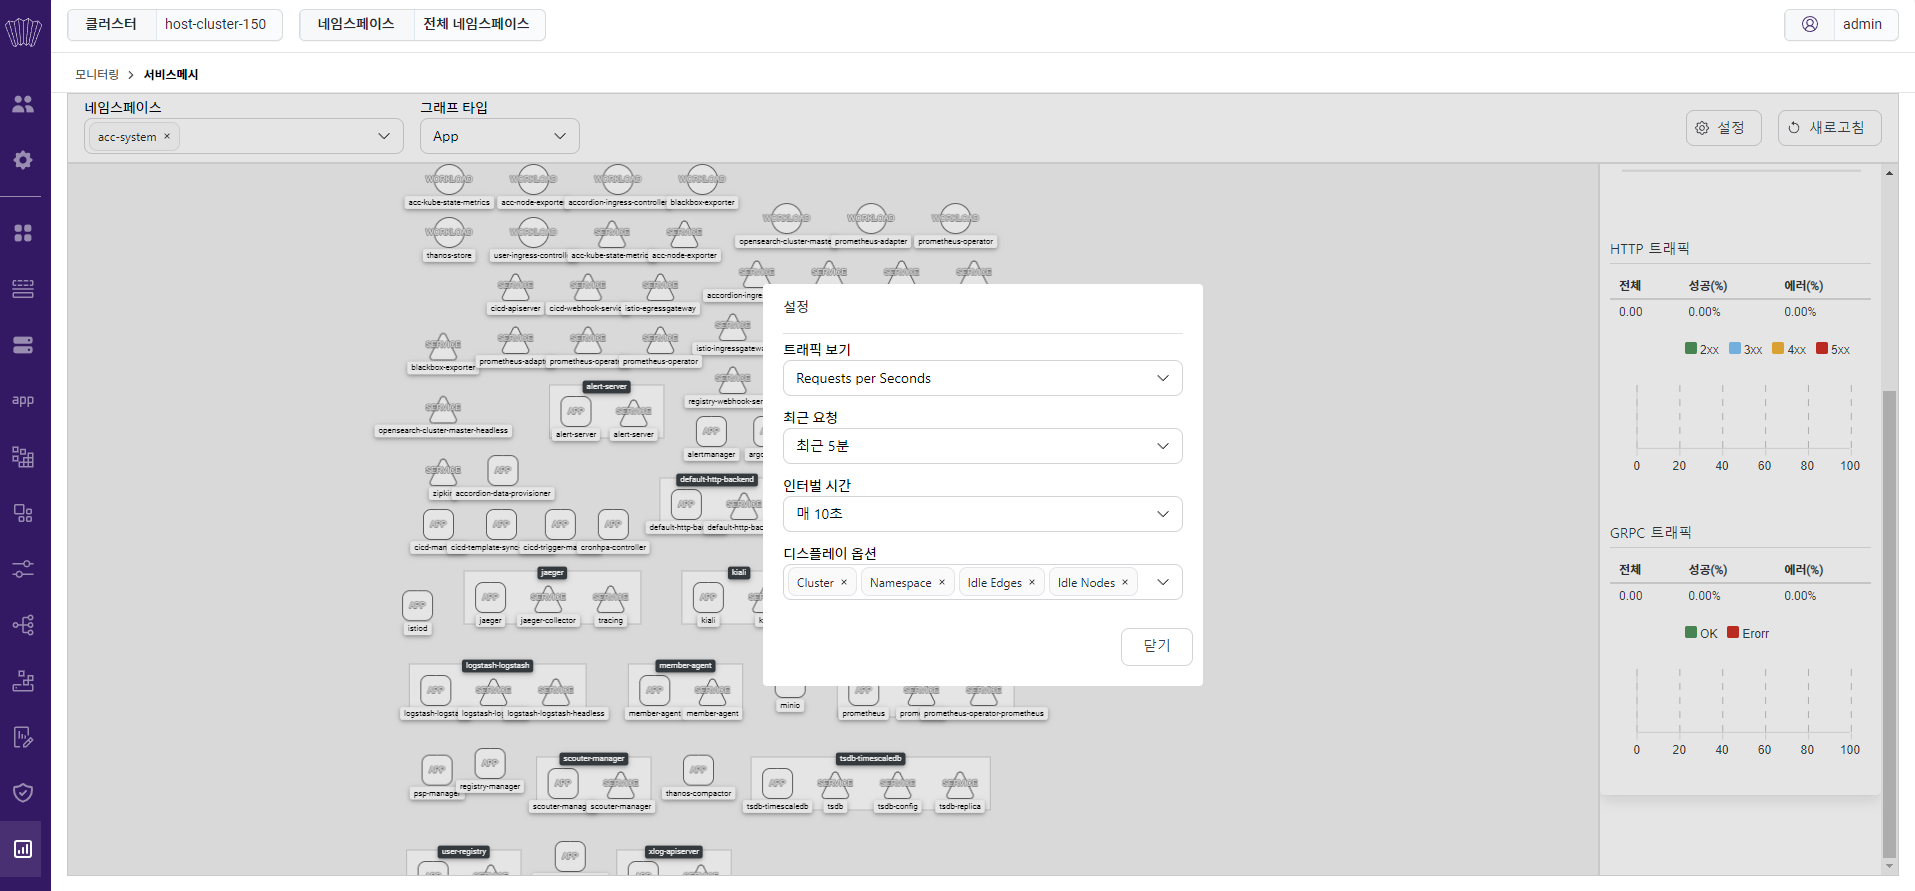1915x891 pixels.
Task: Open the 매 10초 interval dropdown
Action: 982,514
